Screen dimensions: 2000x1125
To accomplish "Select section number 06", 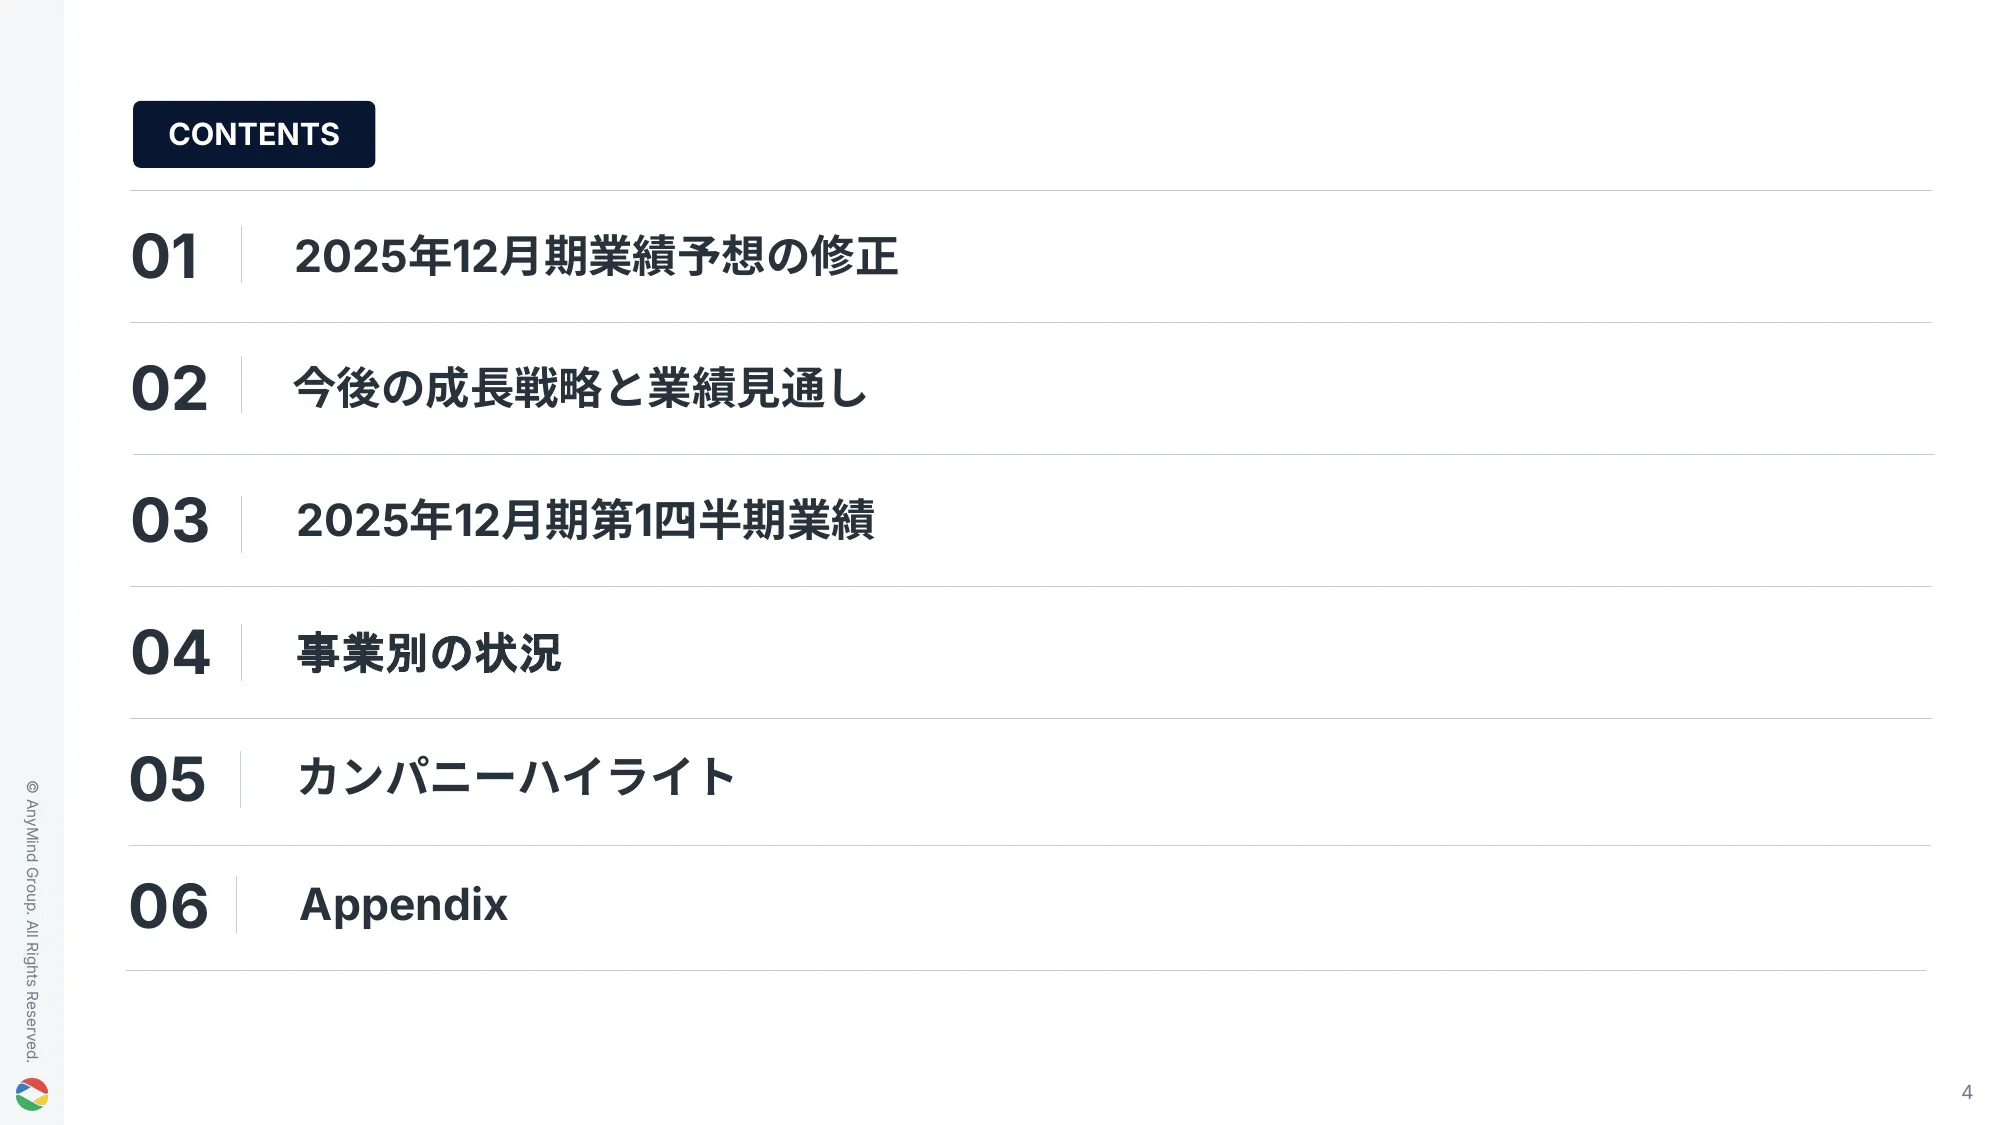I will tap(168, 906).
